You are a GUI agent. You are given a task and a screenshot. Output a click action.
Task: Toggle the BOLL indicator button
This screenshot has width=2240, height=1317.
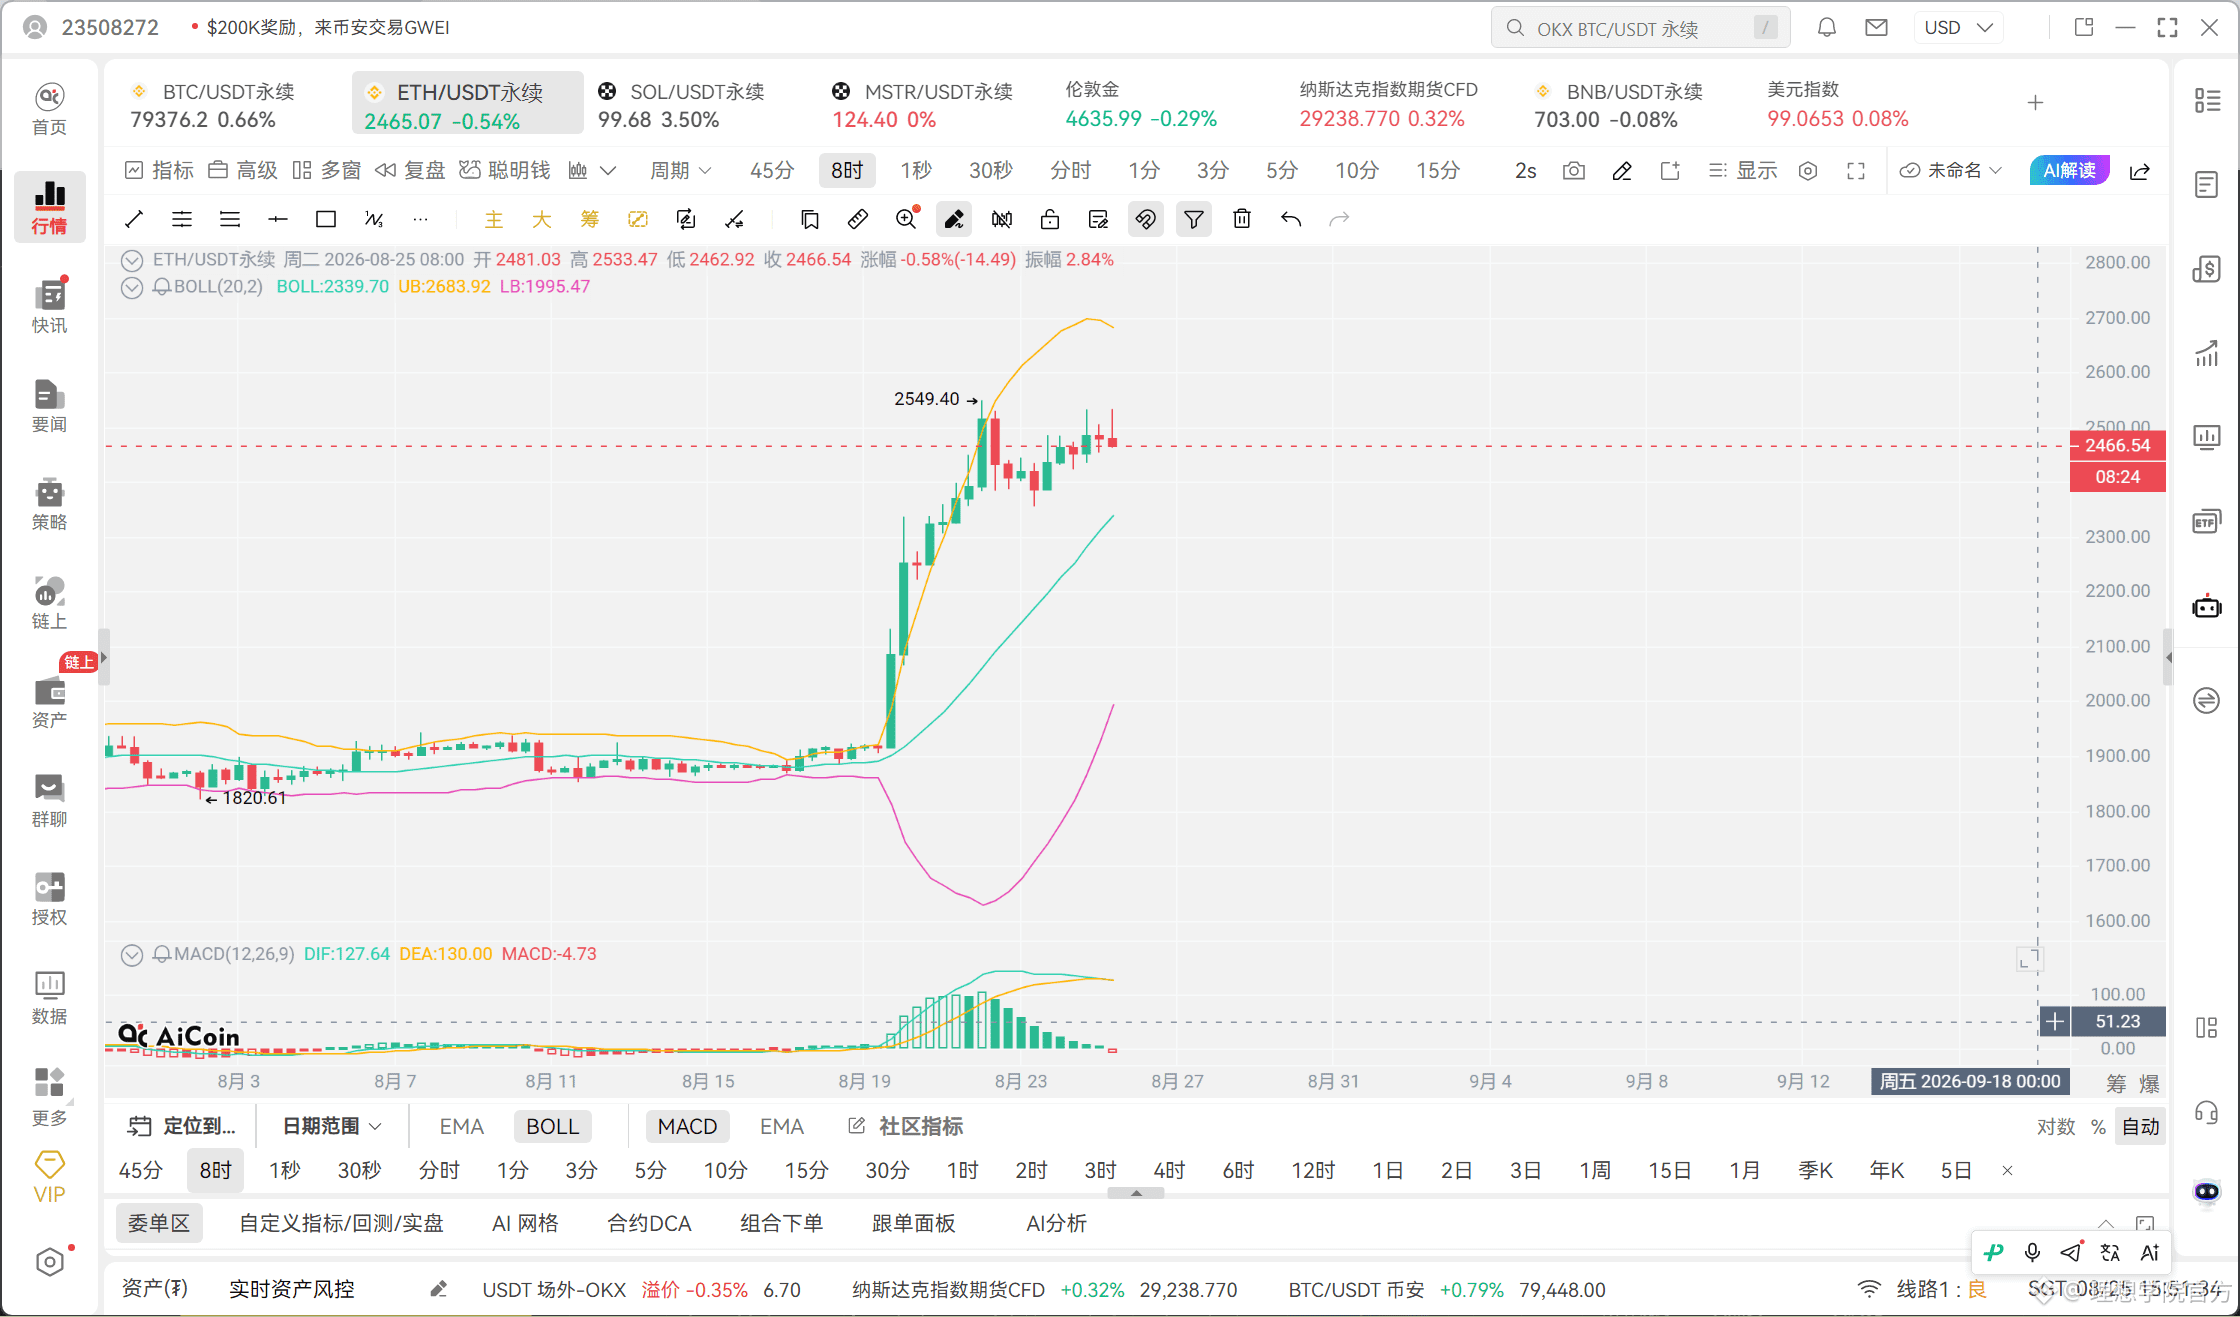553,1127
